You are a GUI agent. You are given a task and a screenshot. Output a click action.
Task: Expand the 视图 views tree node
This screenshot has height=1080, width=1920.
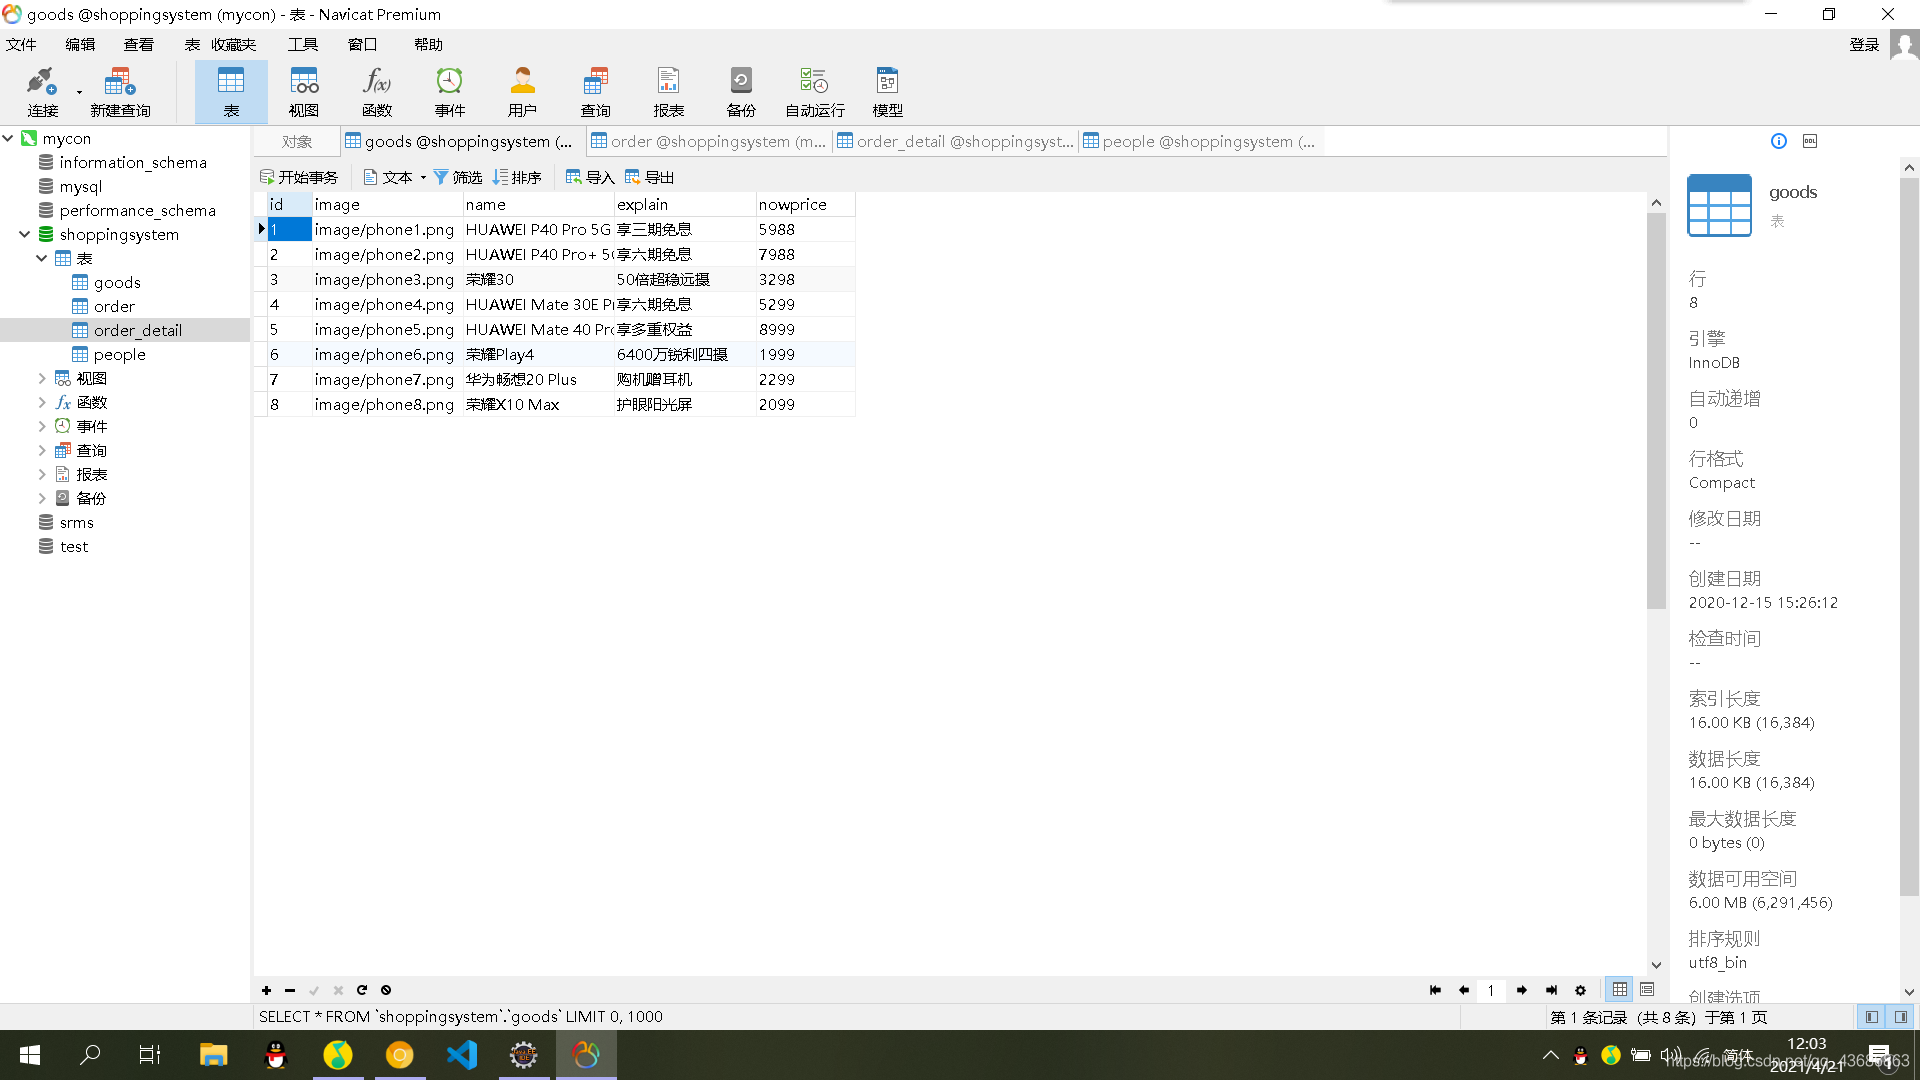point(42,378)
